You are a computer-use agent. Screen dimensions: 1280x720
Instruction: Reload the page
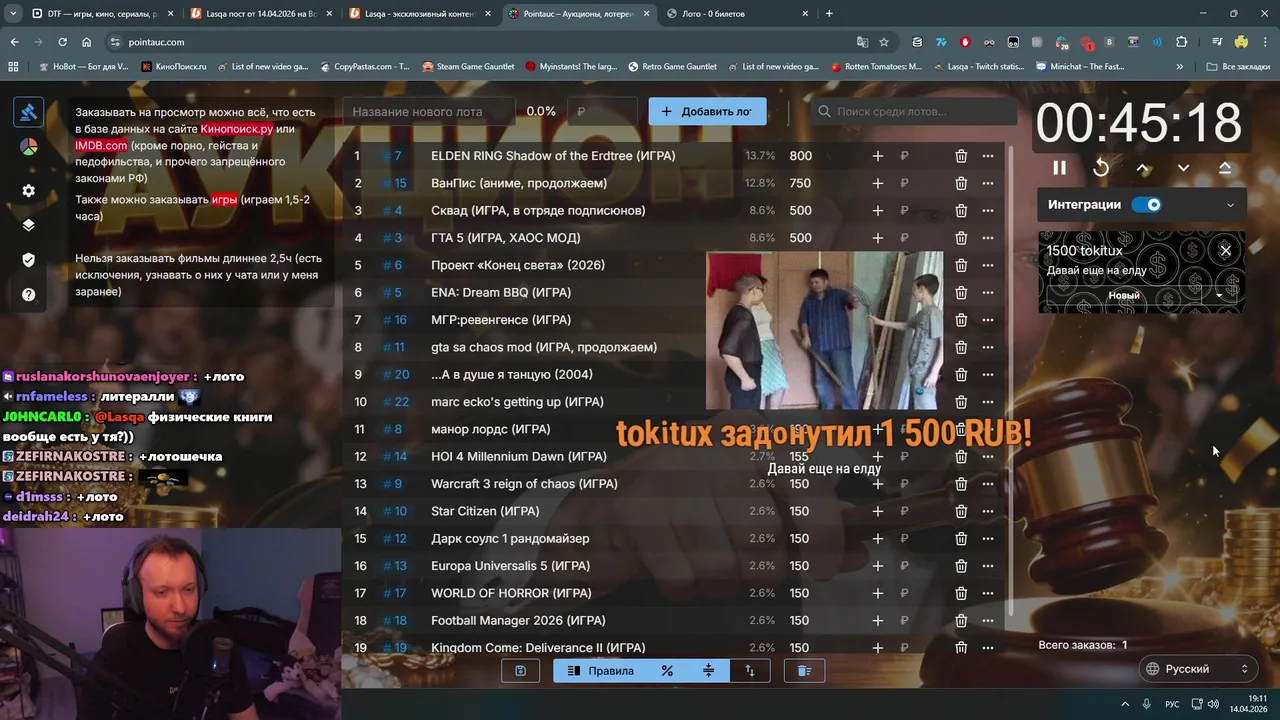(x=62, y=42)
